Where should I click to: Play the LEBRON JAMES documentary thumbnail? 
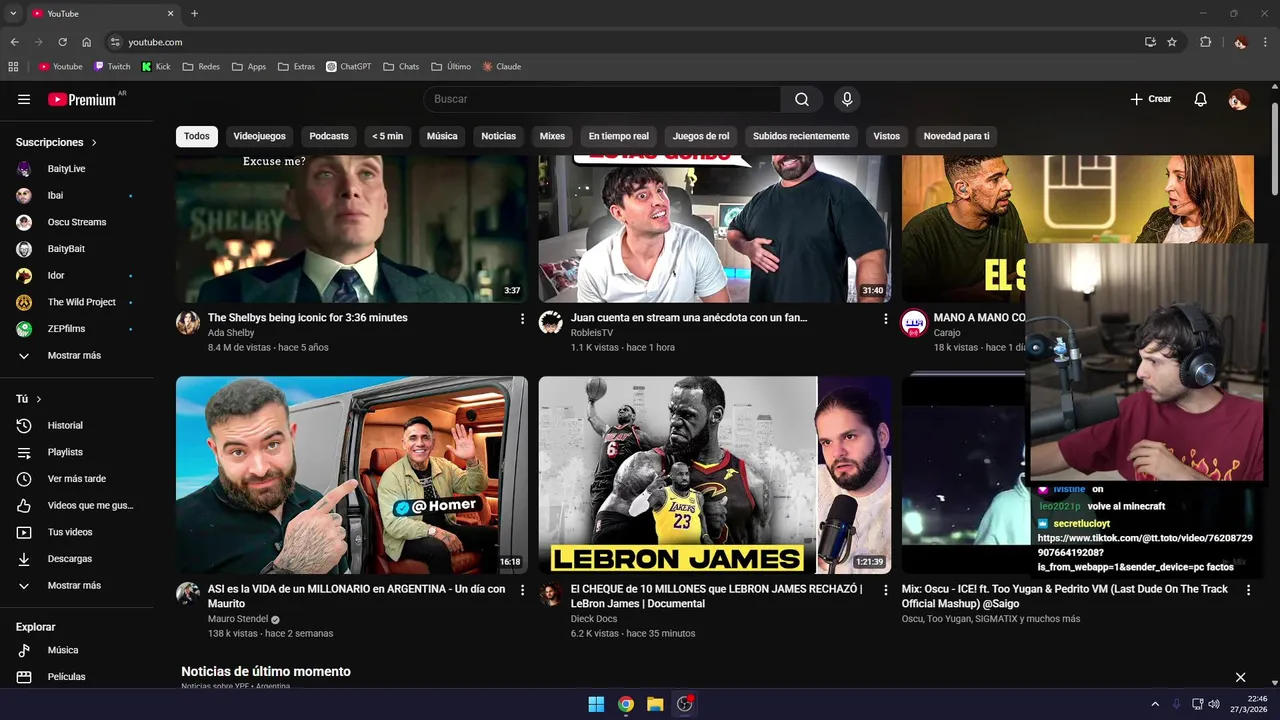pos(715,475)
